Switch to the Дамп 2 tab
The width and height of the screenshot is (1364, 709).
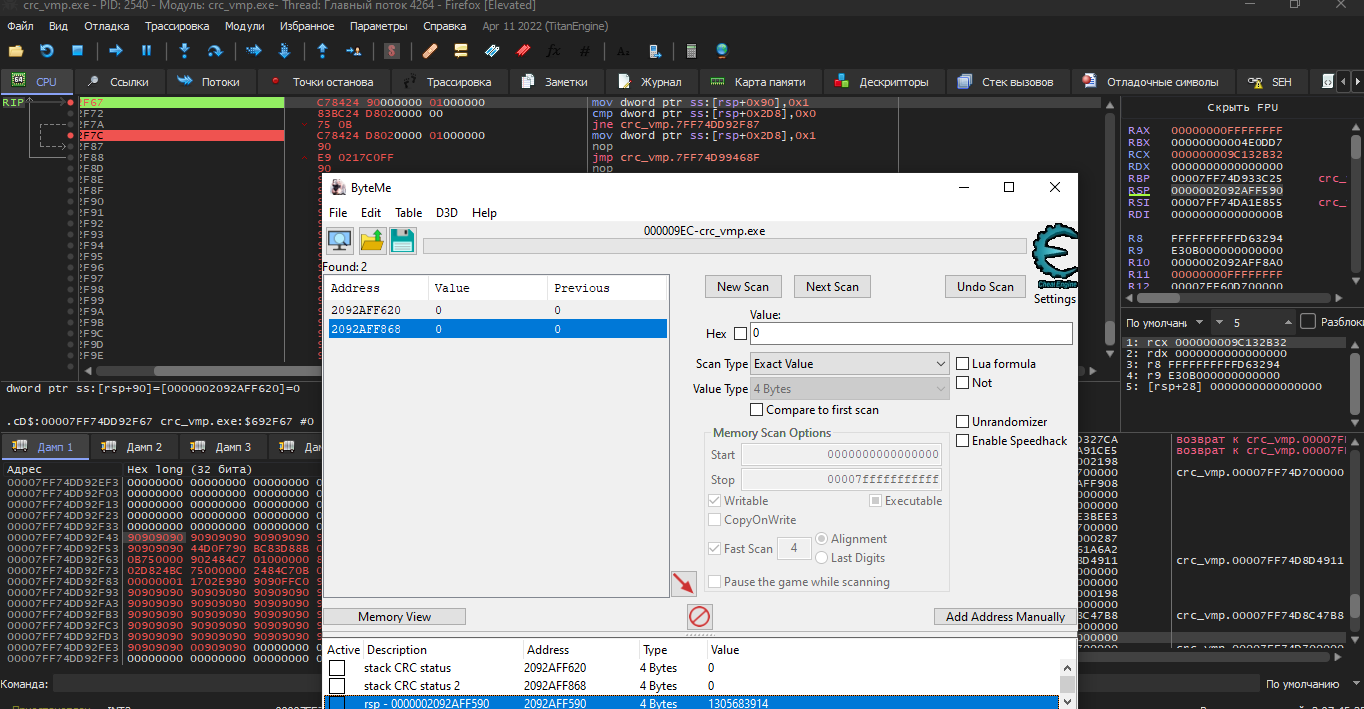coord(132,447)
